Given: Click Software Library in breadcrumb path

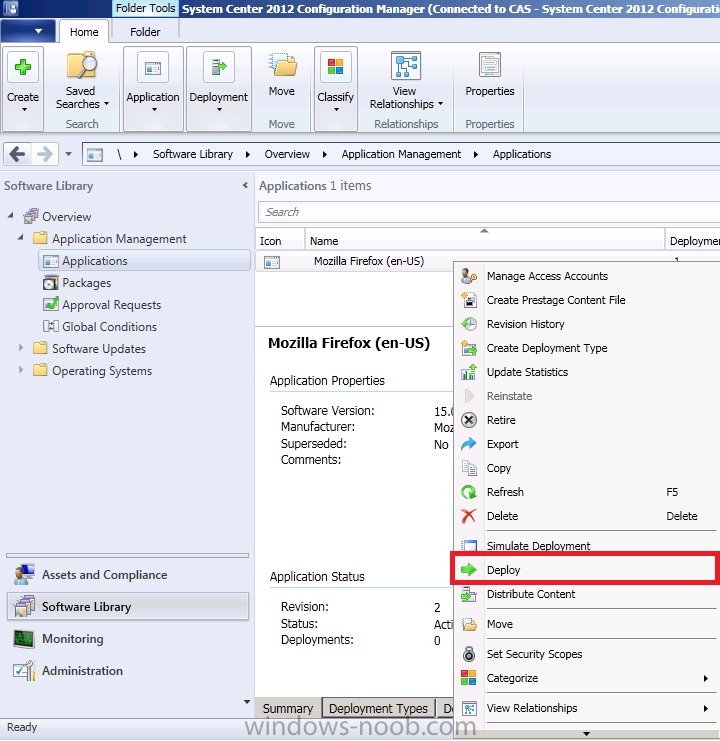Looking at the screenshot, I should 193,154.
